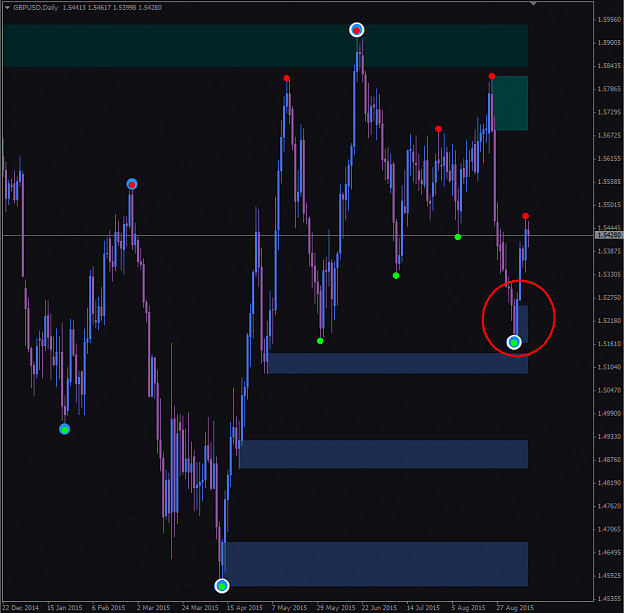Click the 24 Mar 2015 date label
This screenshot has height=613, width=625.
[200, 608]
